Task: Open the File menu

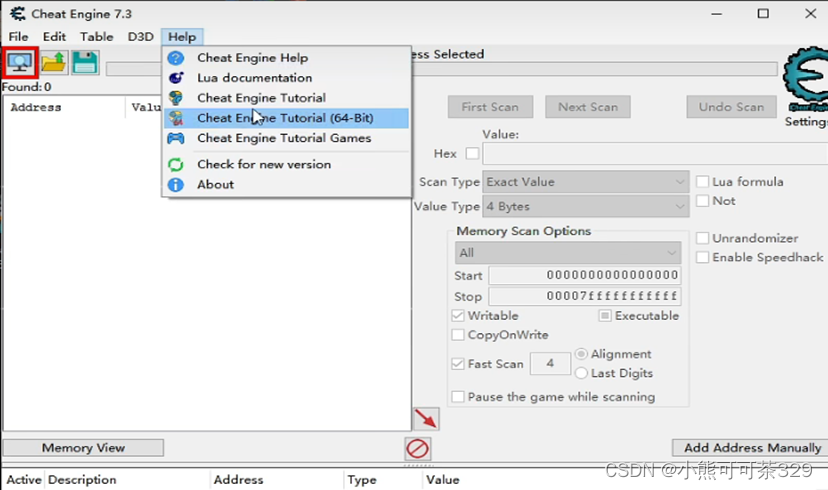Action: [x=18, y=36]
